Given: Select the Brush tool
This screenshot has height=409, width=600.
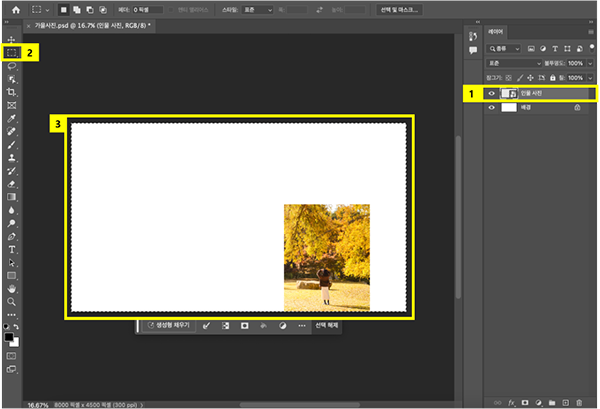Looking at the screenshot, I should pyautogui.click(x=11, y=145).
